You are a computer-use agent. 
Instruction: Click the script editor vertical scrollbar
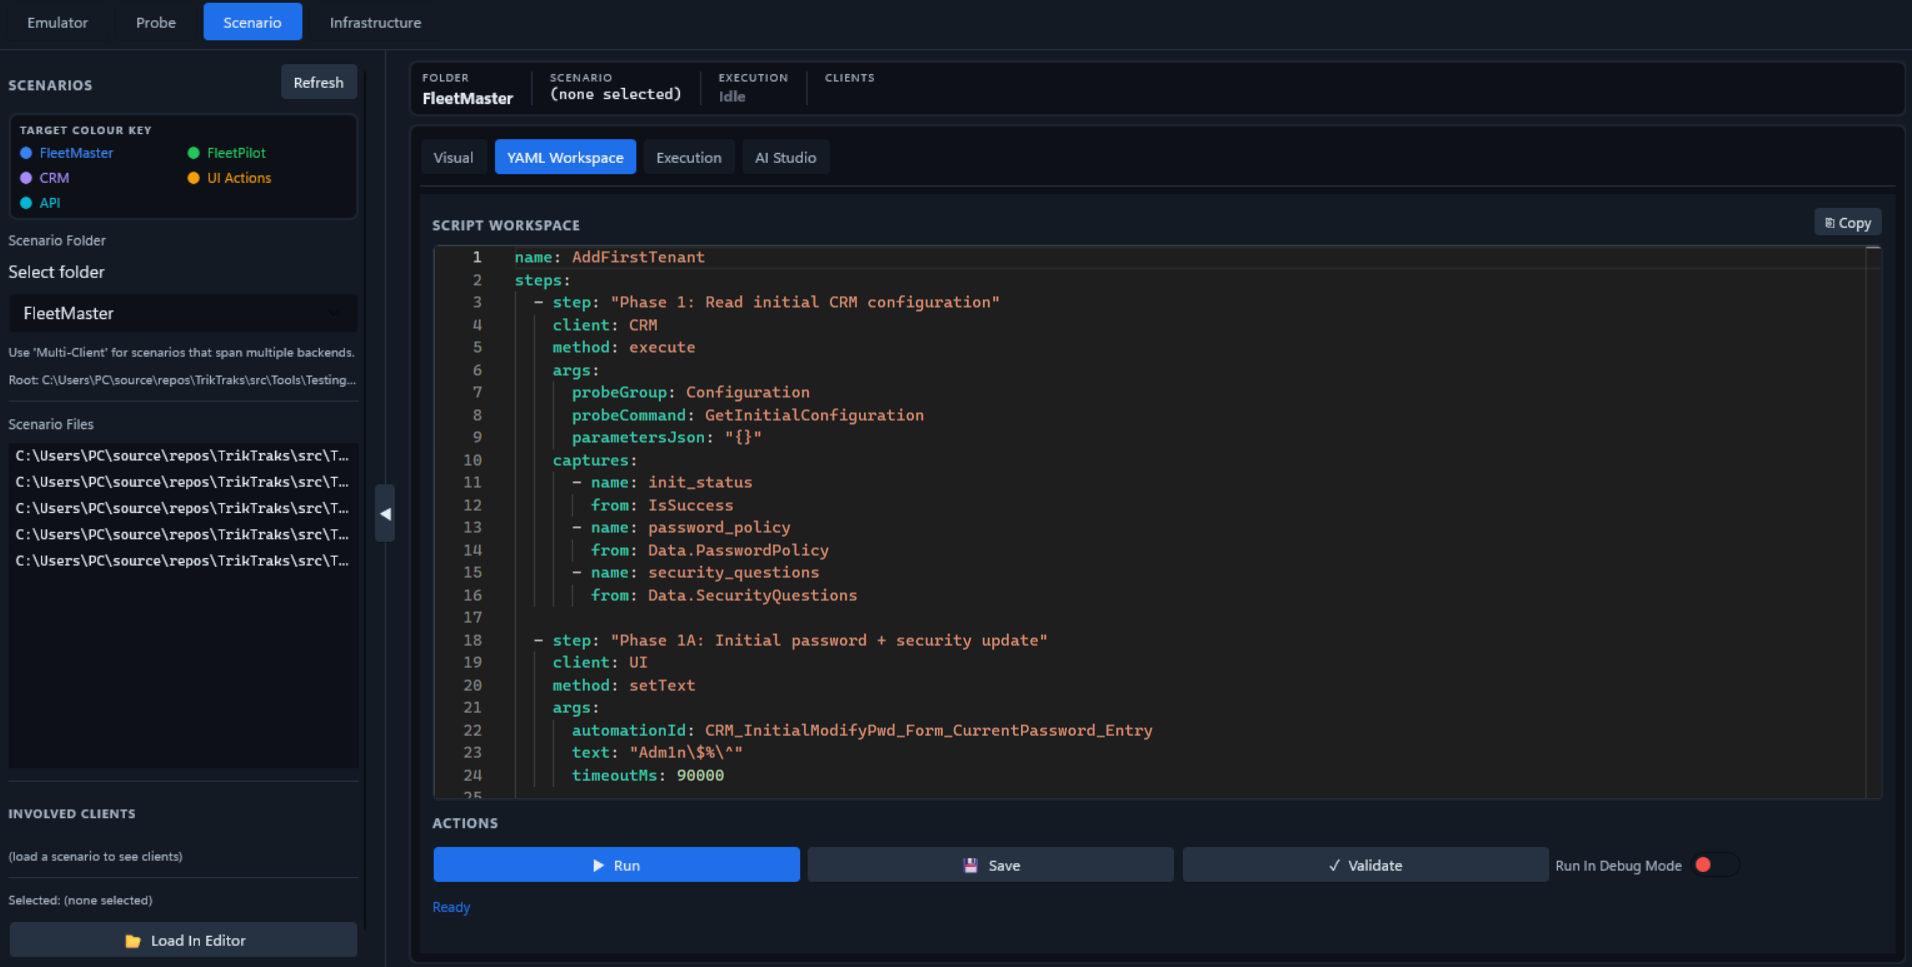pyautogui.click(x=1873, y=520)
